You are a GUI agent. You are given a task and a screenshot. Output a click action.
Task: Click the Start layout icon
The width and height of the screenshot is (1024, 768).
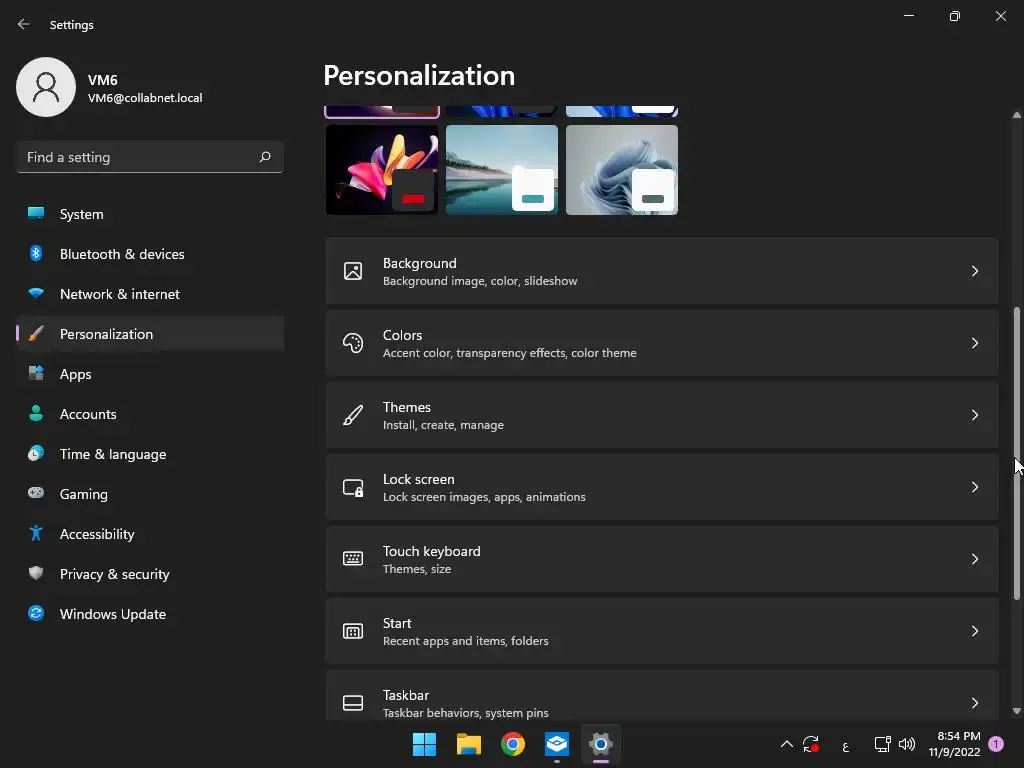point(353,631)
